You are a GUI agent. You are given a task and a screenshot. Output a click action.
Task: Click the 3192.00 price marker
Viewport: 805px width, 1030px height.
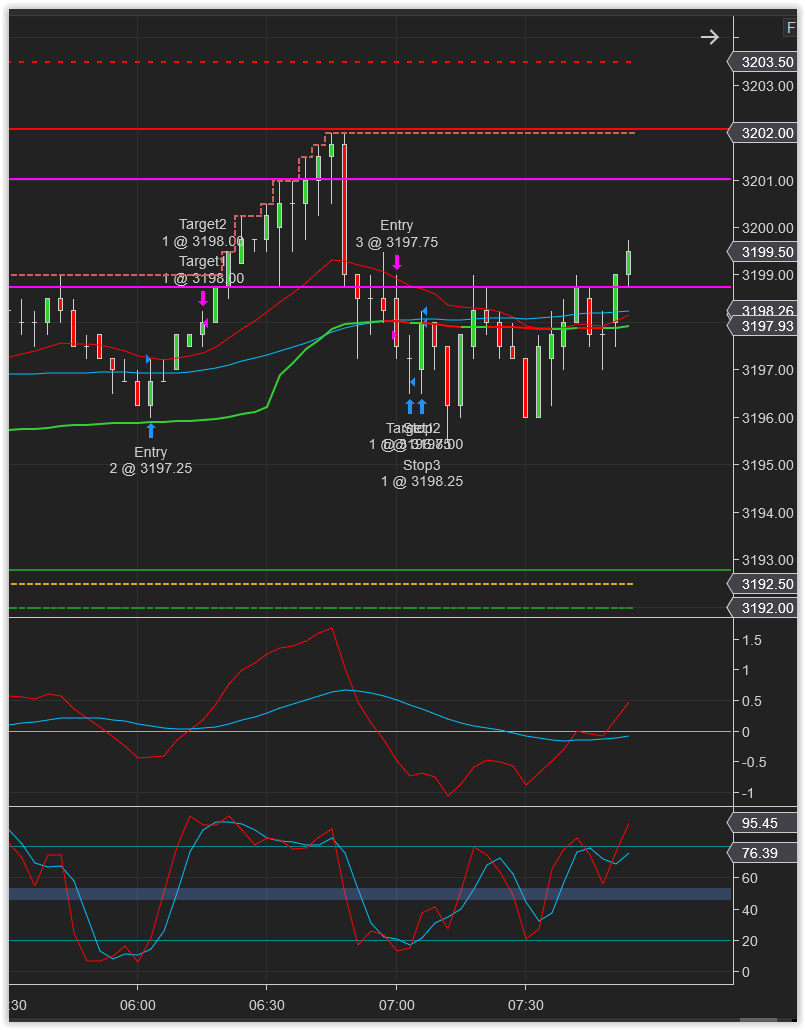[x=762, y=608]
